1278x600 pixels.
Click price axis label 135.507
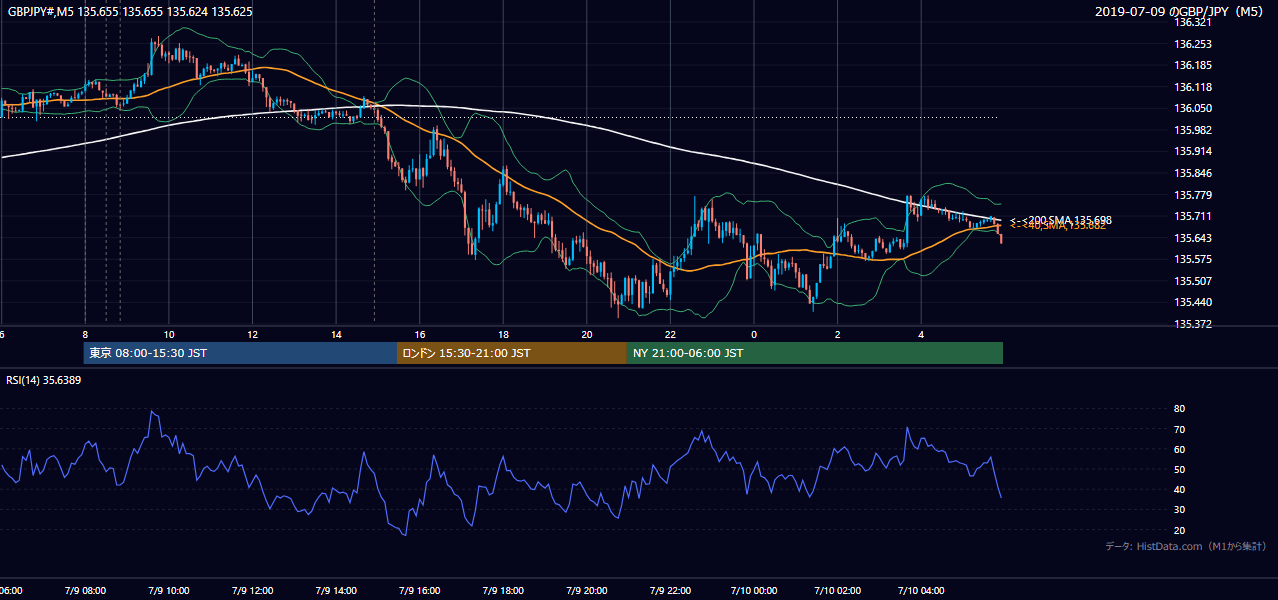[1192, 281]
